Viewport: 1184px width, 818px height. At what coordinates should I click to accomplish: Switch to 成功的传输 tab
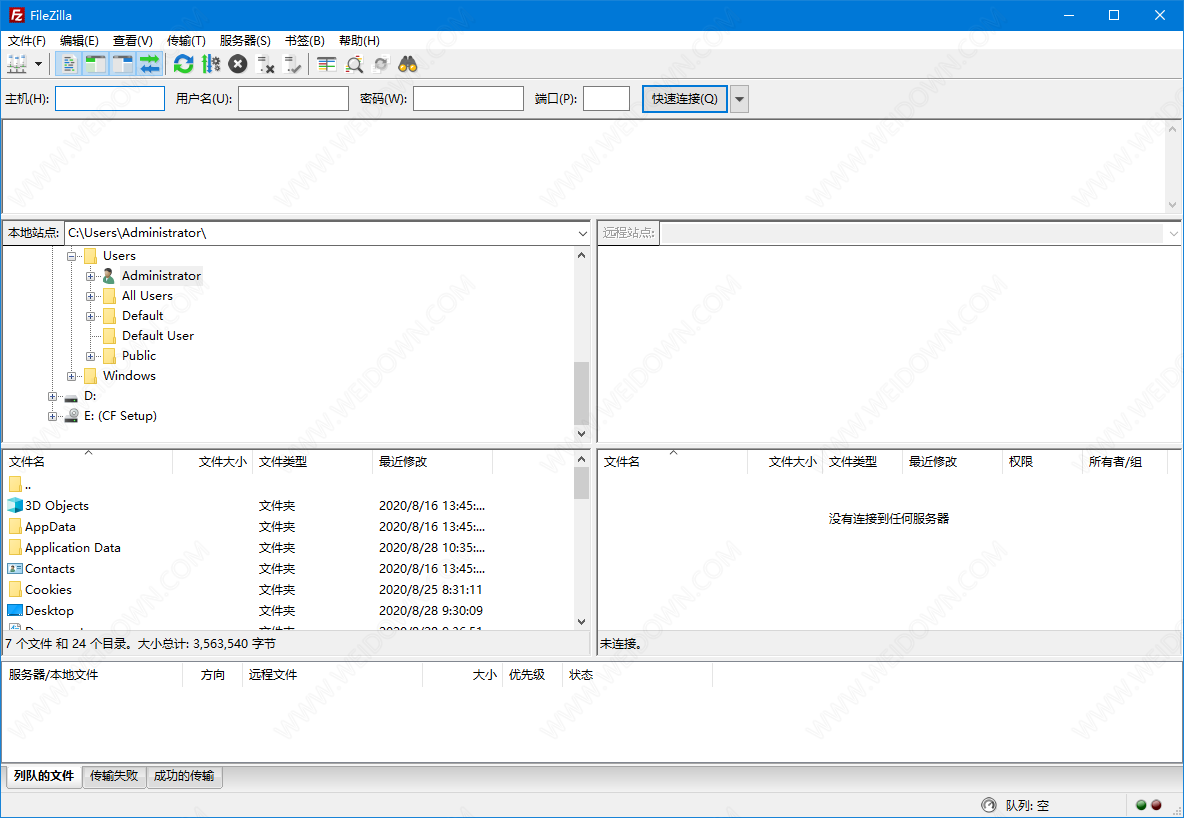coord(184,776)
